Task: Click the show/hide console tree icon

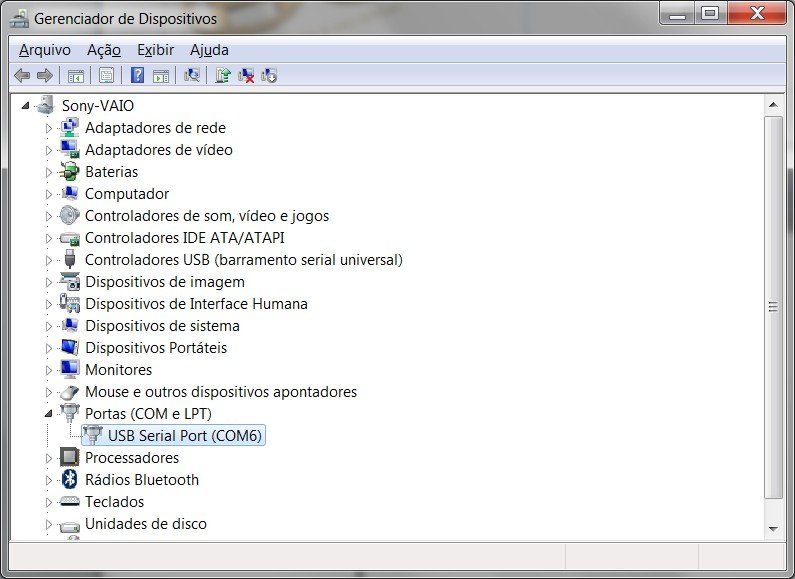Action: (x=75, y=75)
